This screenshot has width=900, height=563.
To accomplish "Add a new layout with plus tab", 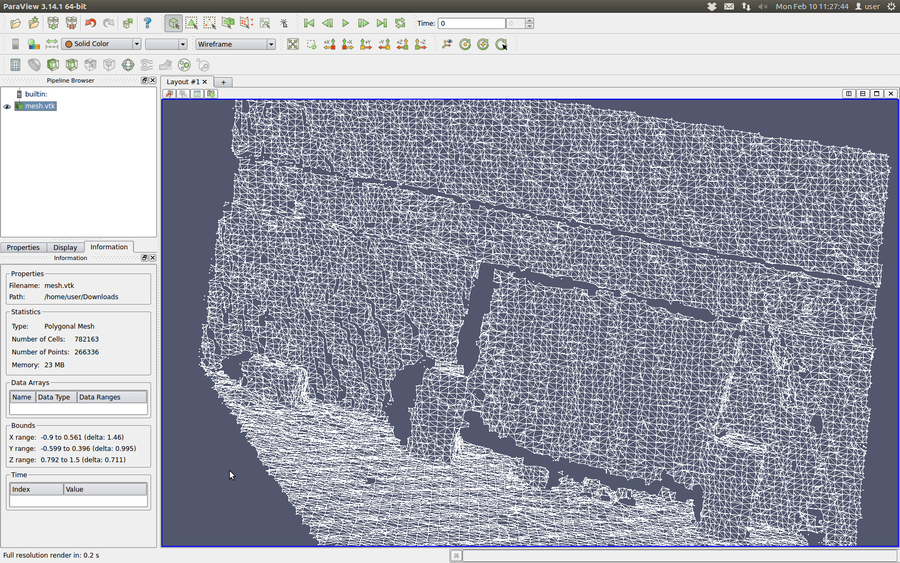I will point(224,82).
